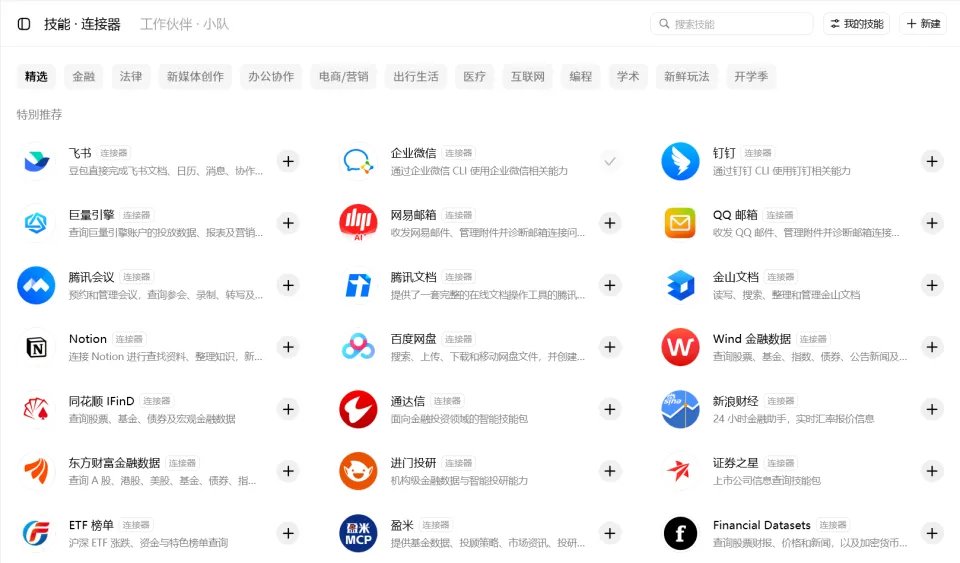Toggle the sidebar panel icon
Screen dimensions: 960x563
coord(24,24)
